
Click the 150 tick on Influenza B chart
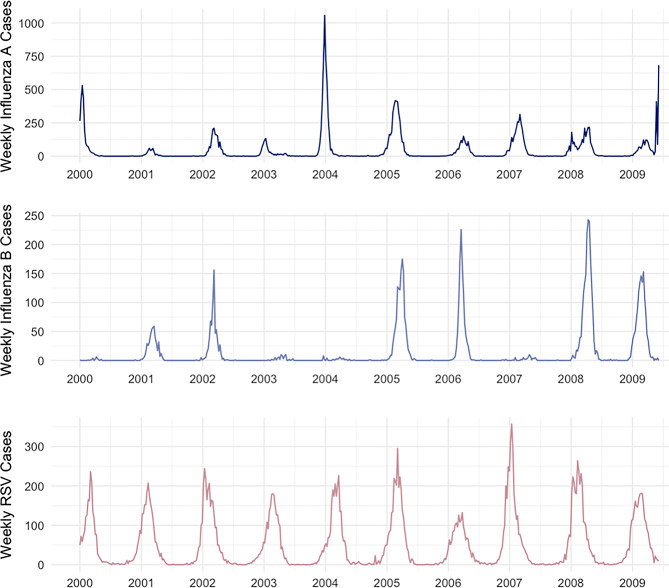[x=35, y=274]
